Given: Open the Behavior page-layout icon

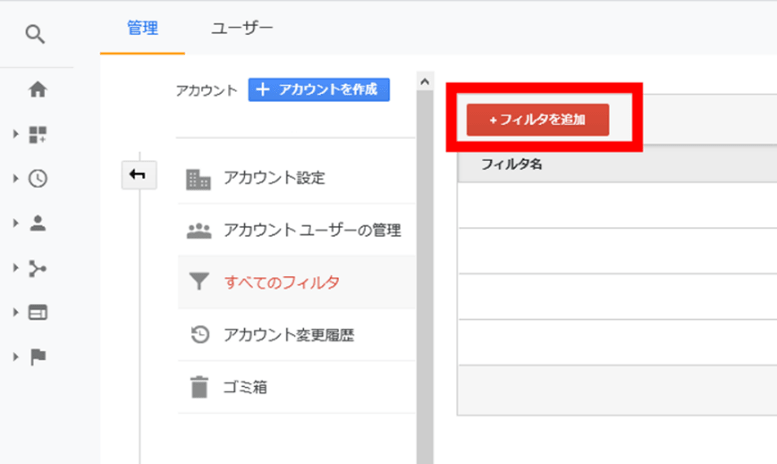Looking at the screenshot, I should click(38, 312).
